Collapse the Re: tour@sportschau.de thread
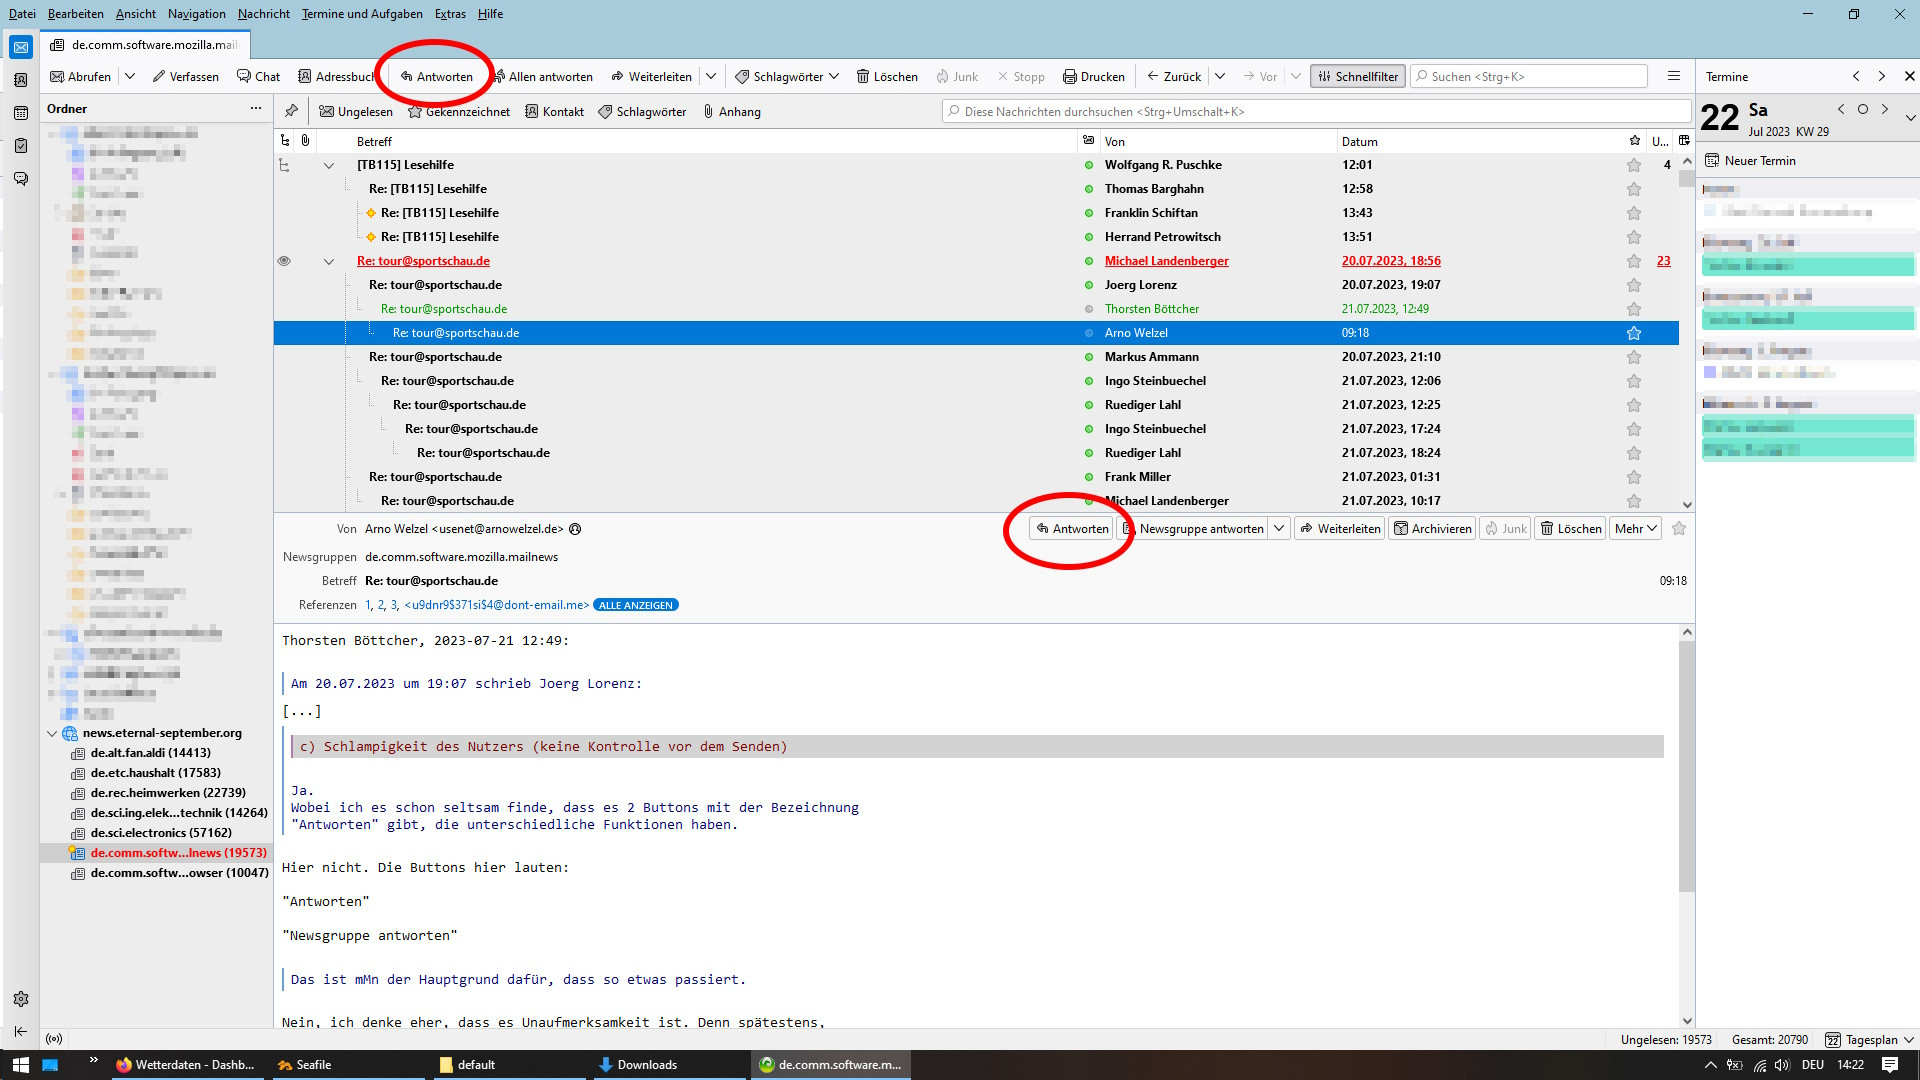The image size is (1920, 1080). coord(329,261)
